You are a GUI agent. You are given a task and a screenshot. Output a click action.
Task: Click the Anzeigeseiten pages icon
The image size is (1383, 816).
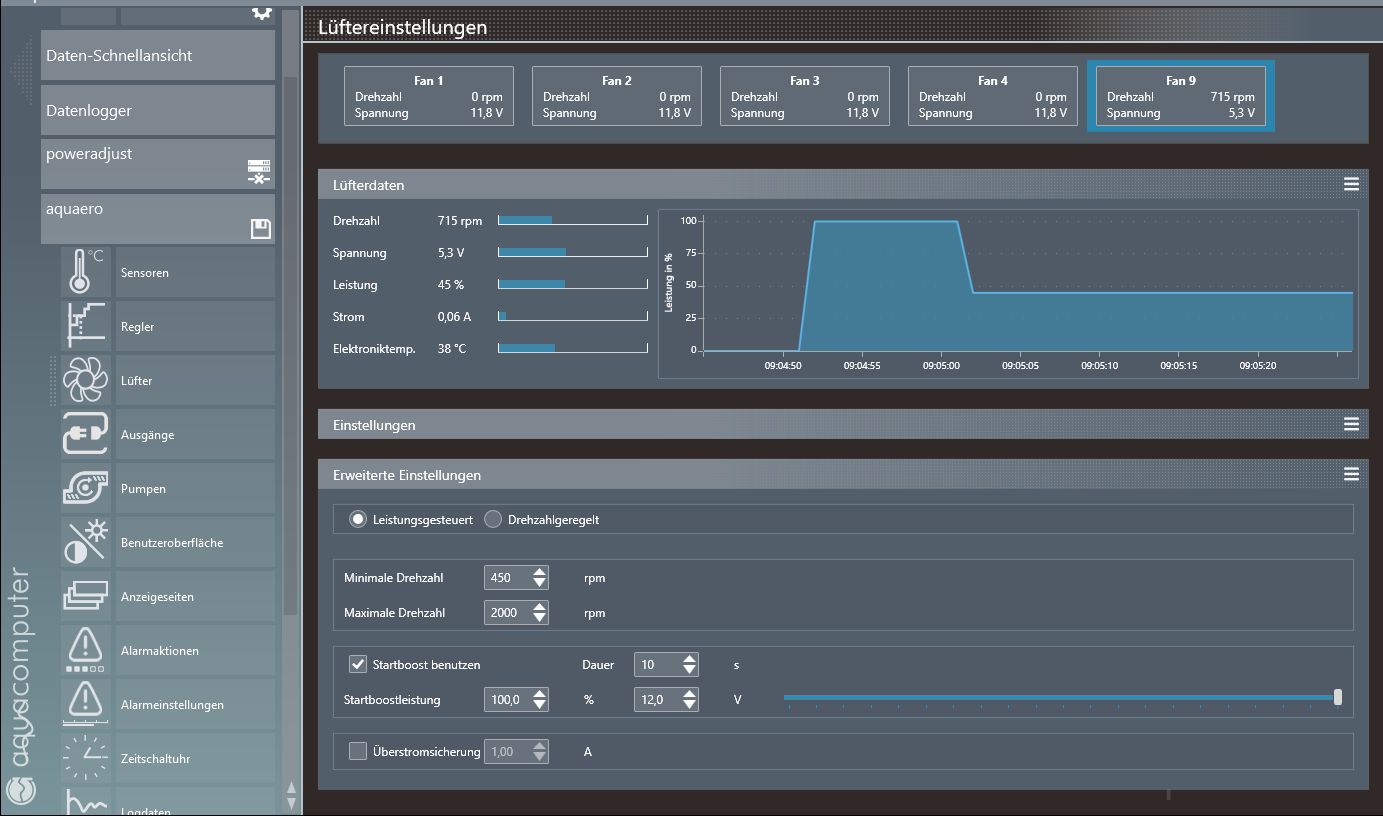pos(86,596)
